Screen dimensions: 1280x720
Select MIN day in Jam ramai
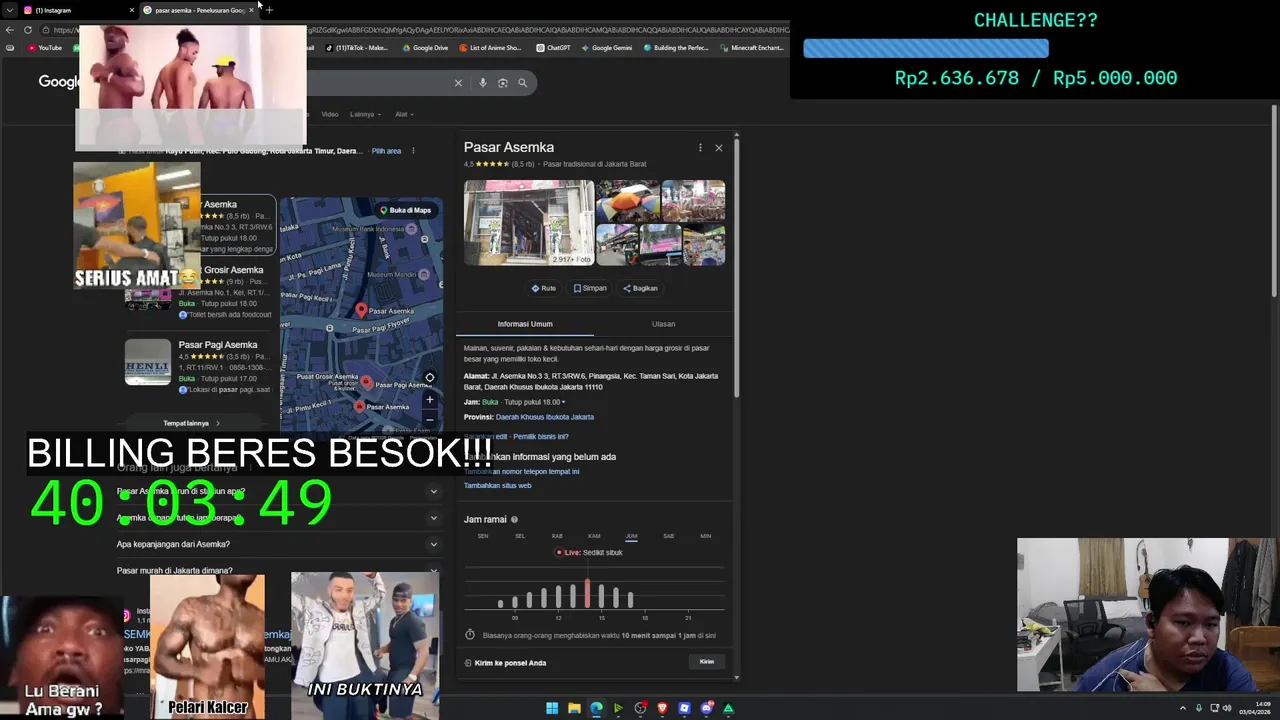coord(705,536)
